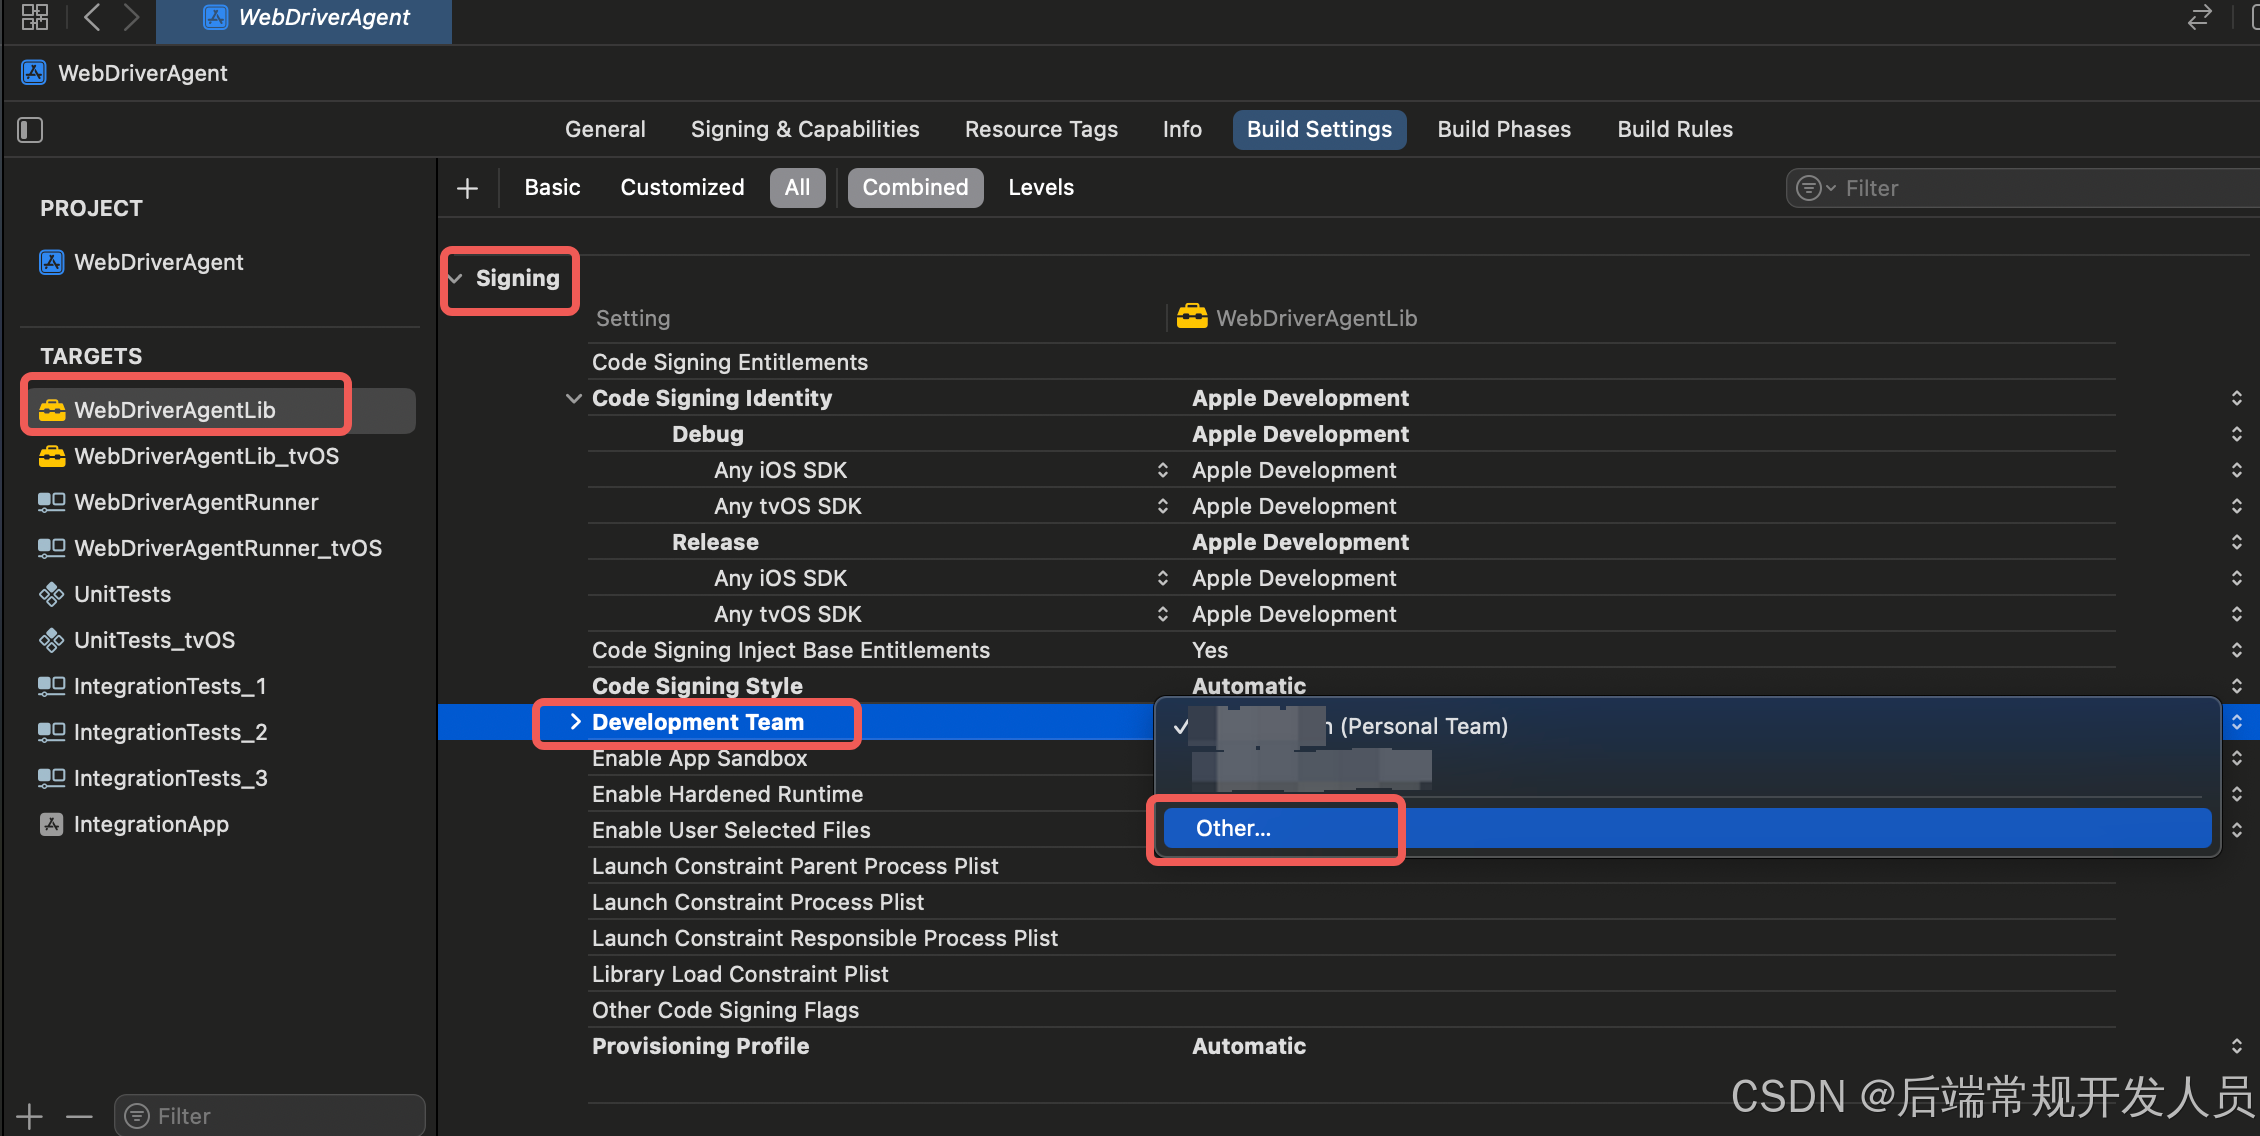
Task: Choose Other... in the team menu
Action: 1687,828
